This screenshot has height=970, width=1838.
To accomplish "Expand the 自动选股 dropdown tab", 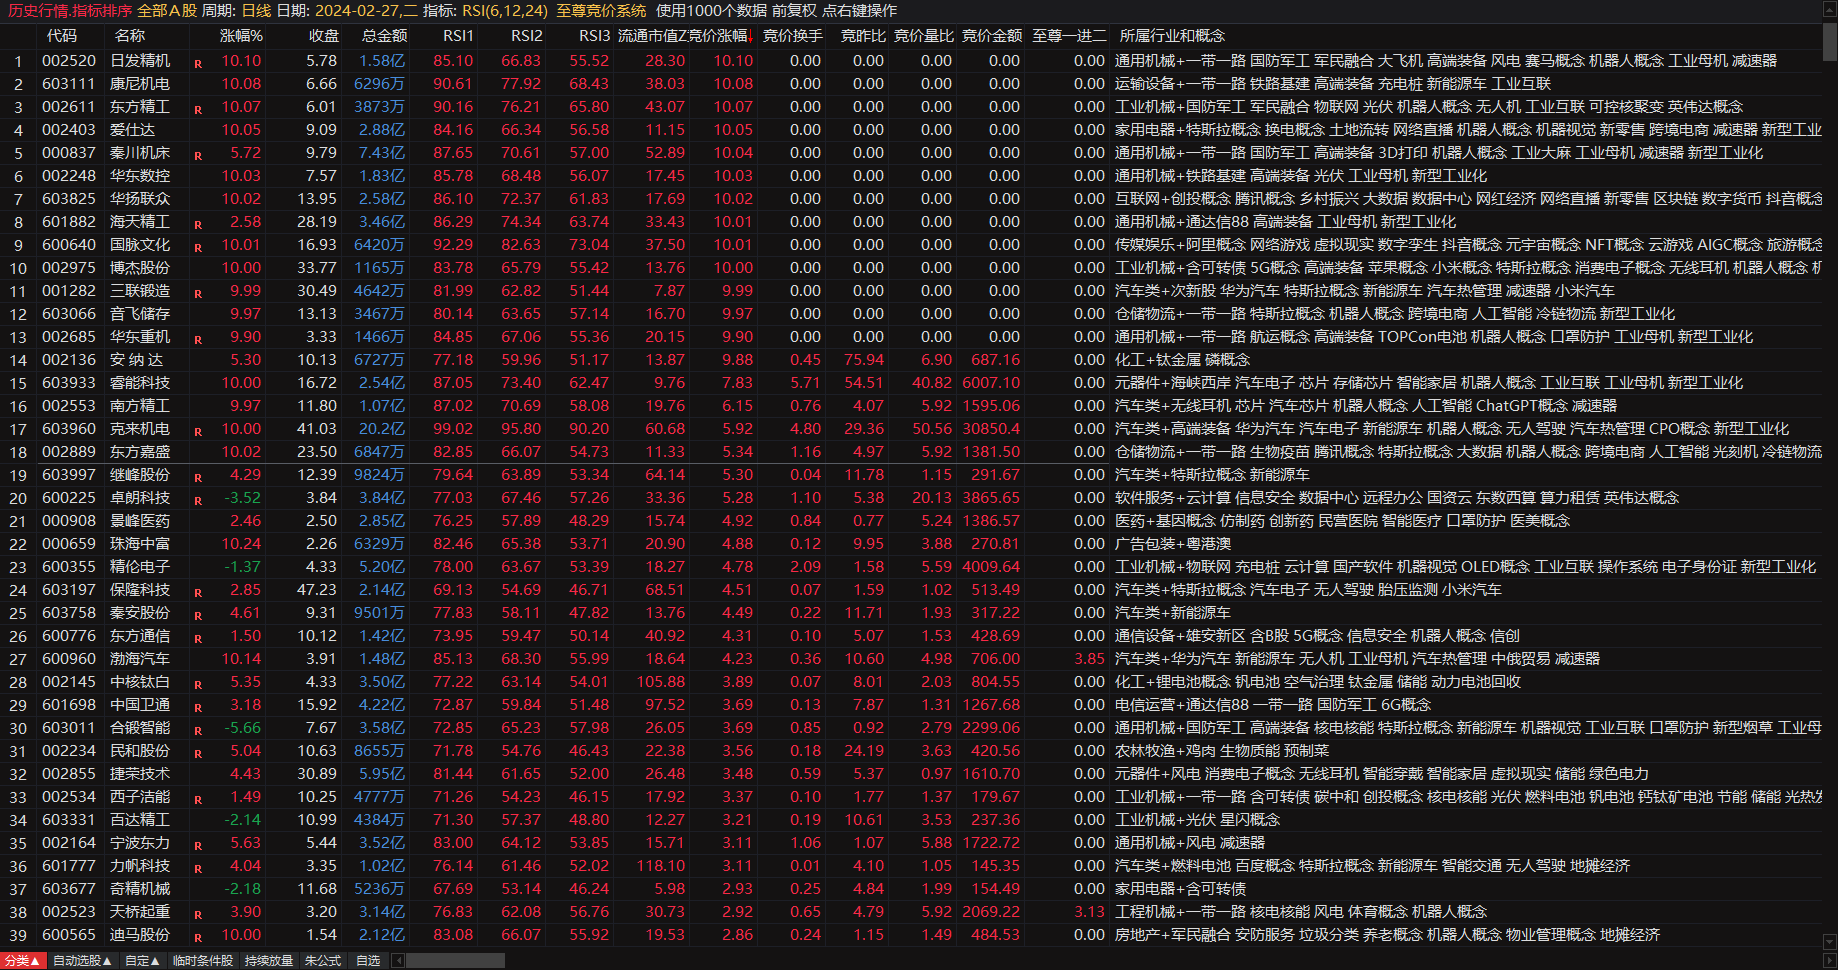I will click(x=82, y=961).
